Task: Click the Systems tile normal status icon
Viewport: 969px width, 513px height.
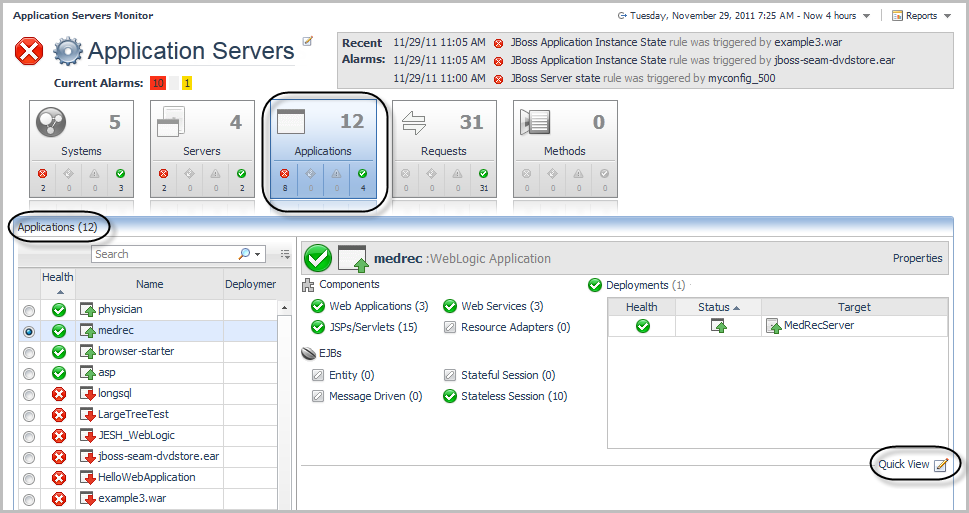Action: [x=121, y=174]
